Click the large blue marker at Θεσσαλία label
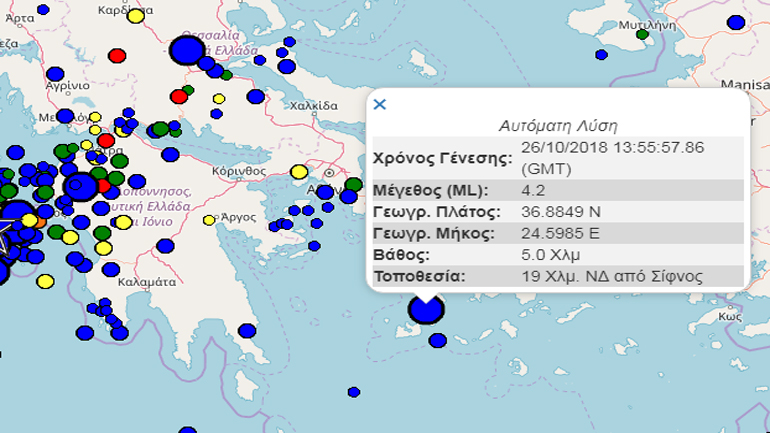Viewport: 770px width, 433px height. pos(187,50)
